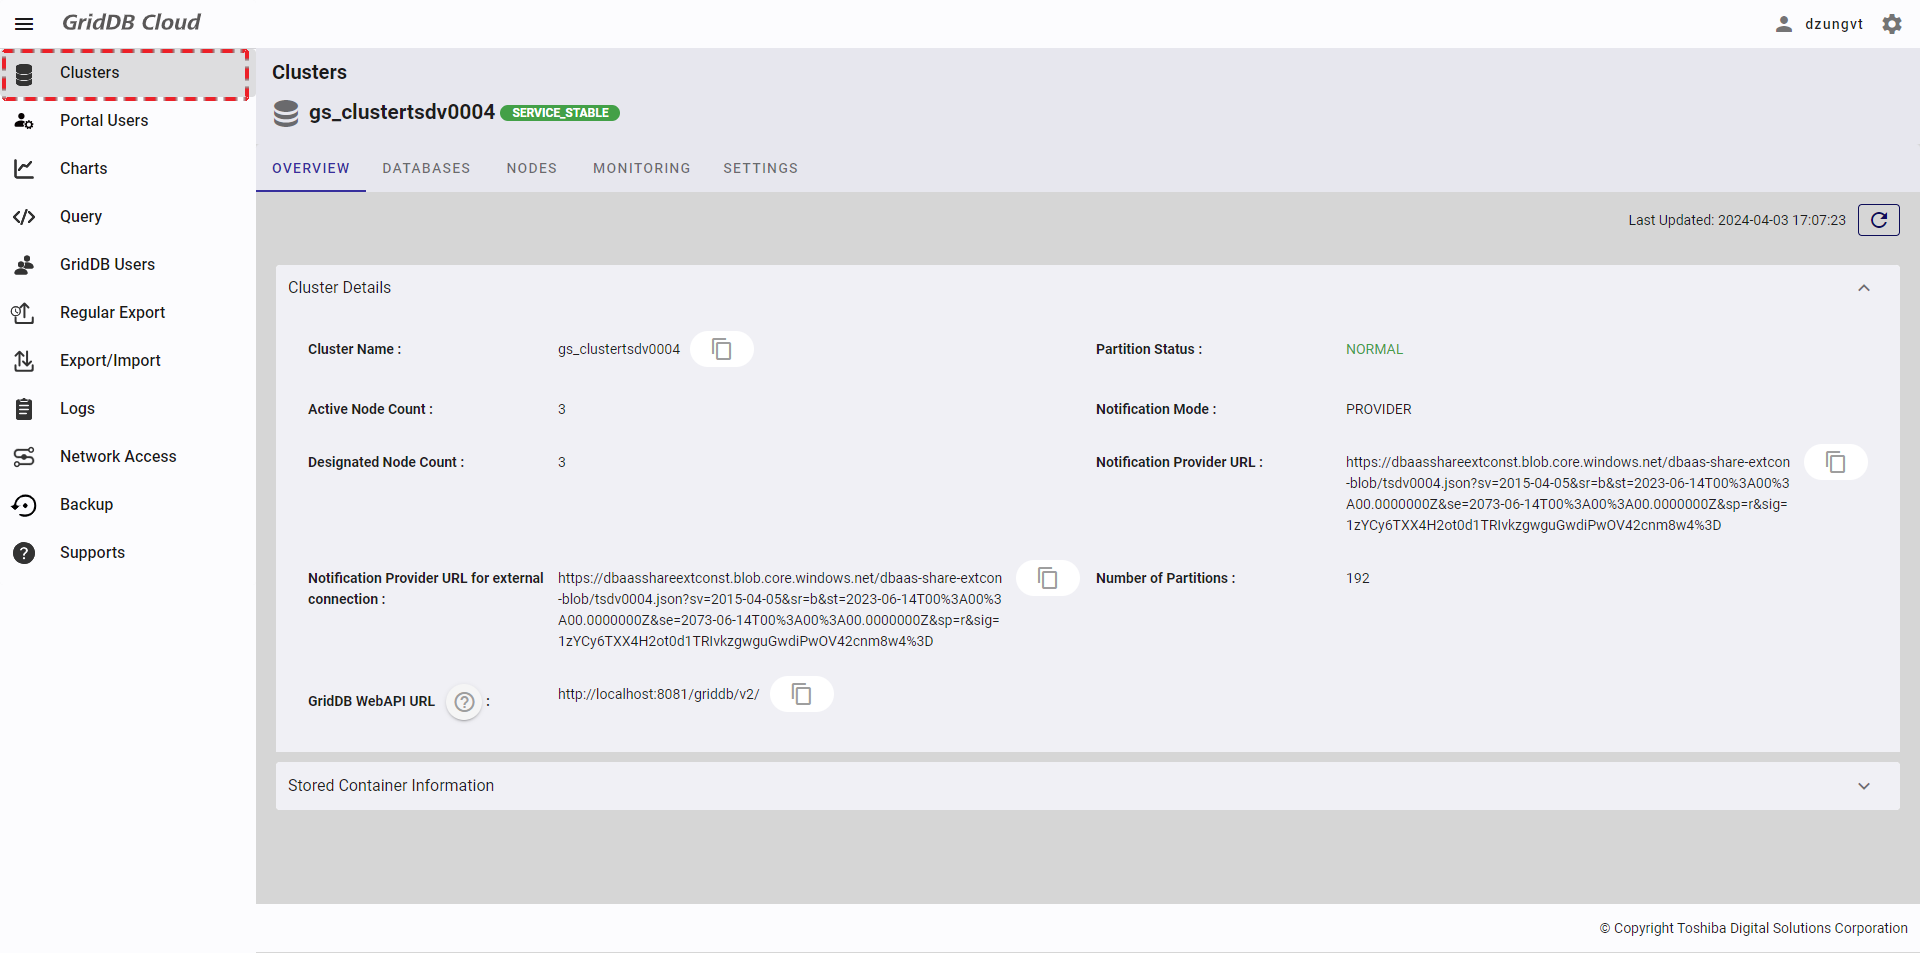Copy the cluster name gs_clustertsdv0004
The height and width of the screenshot is (953, 1920).
(x=721, y=349)
